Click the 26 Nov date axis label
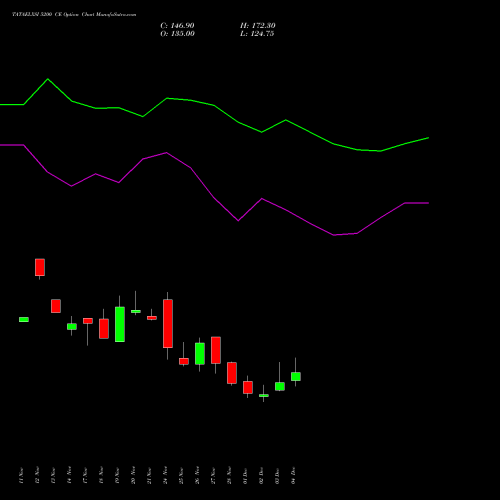The image size is (500, 500). point(197,476)
